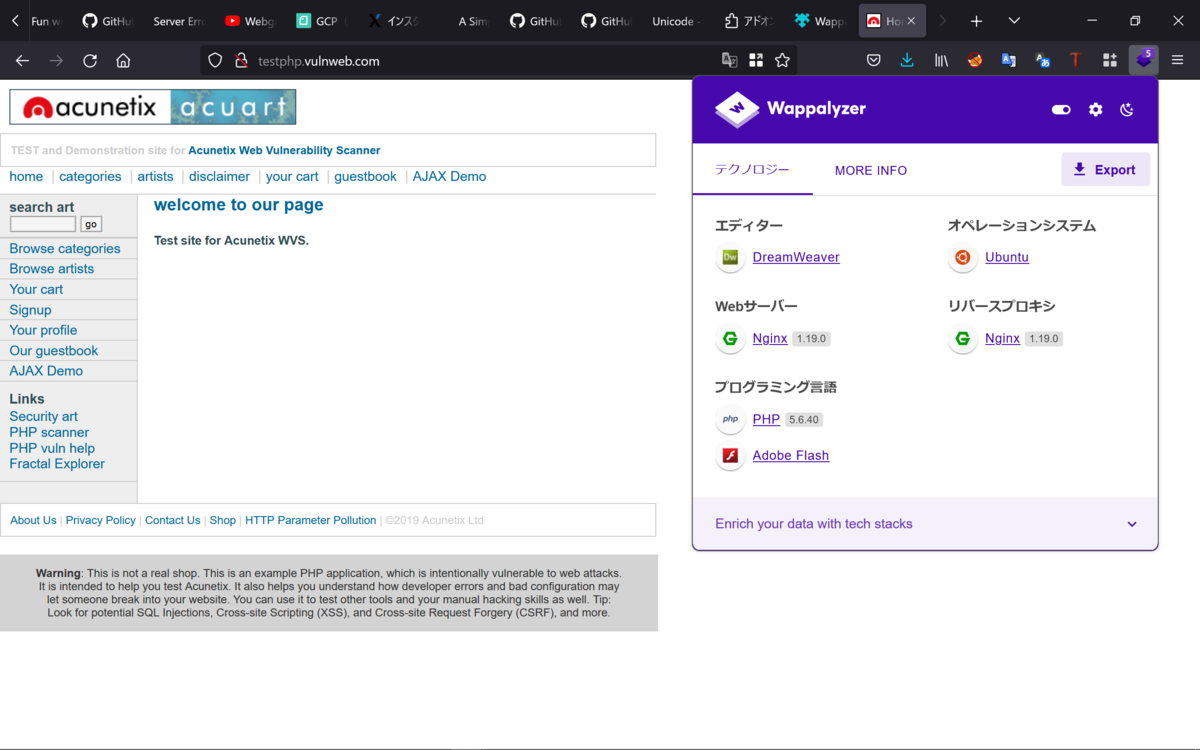
Task: Open the artists nav link
Action: pos(155,176)
